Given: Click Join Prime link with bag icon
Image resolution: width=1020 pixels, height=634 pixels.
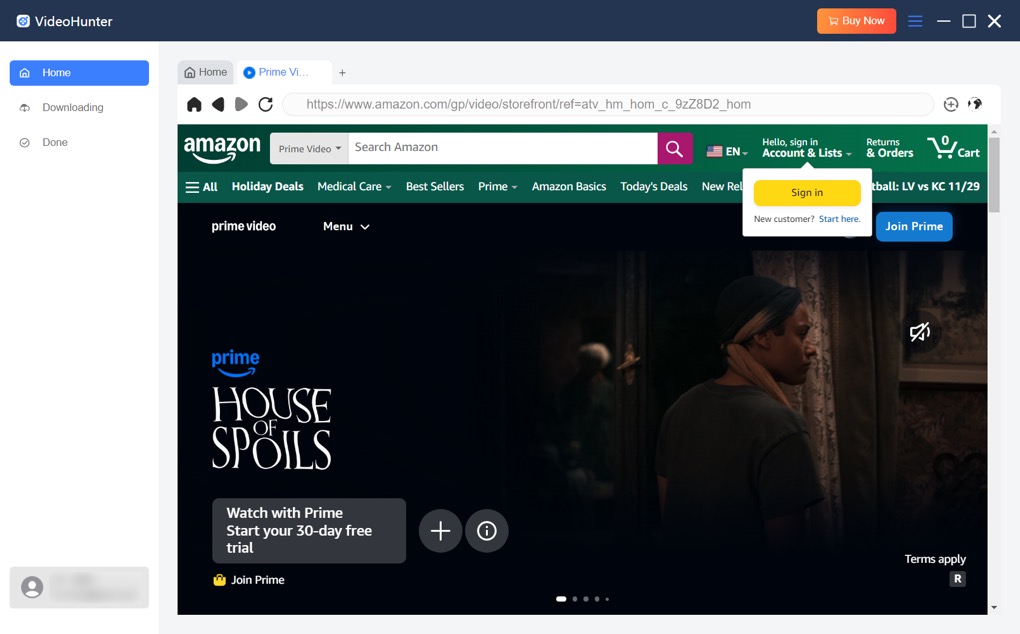Looking at the screenshot, I should (248, 580).
